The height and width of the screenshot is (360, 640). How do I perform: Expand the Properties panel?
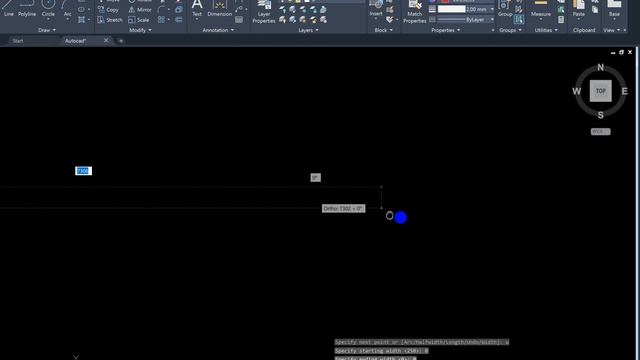coord(445,30)
